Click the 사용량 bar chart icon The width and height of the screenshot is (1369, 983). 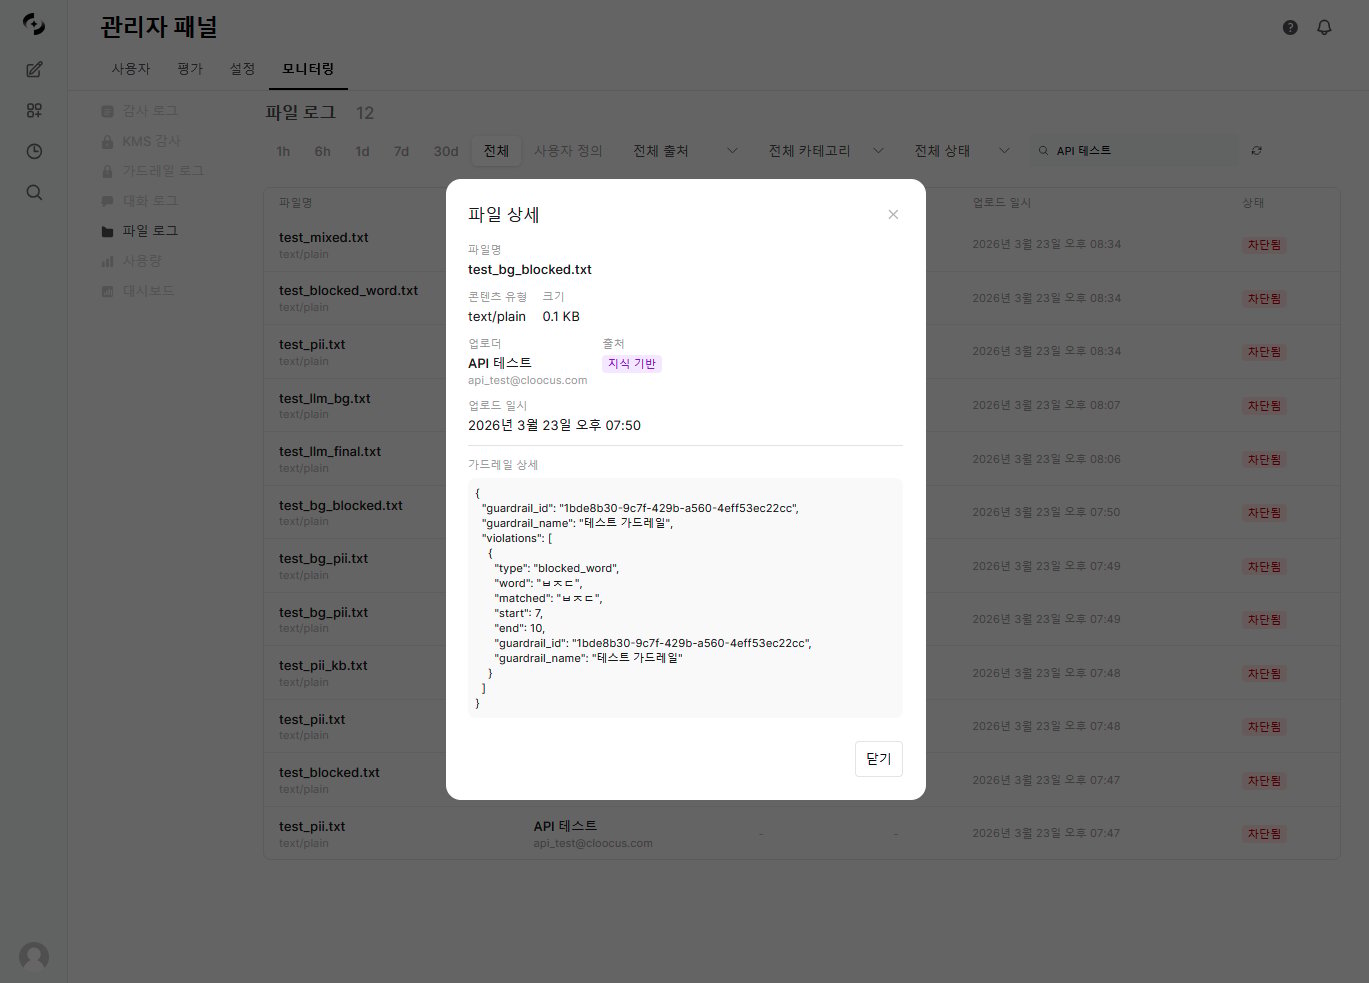(107, 261)
